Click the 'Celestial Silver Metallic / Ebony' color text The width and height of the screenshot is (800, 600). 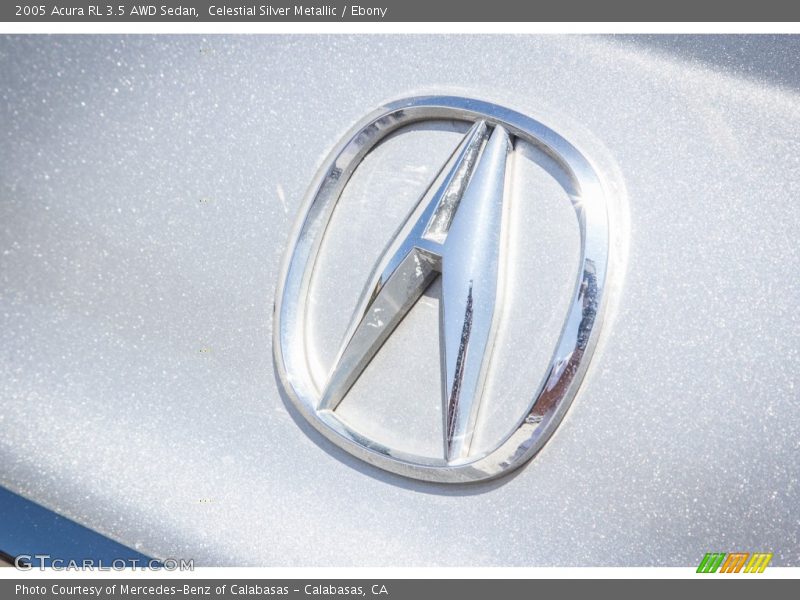[297, 11]
